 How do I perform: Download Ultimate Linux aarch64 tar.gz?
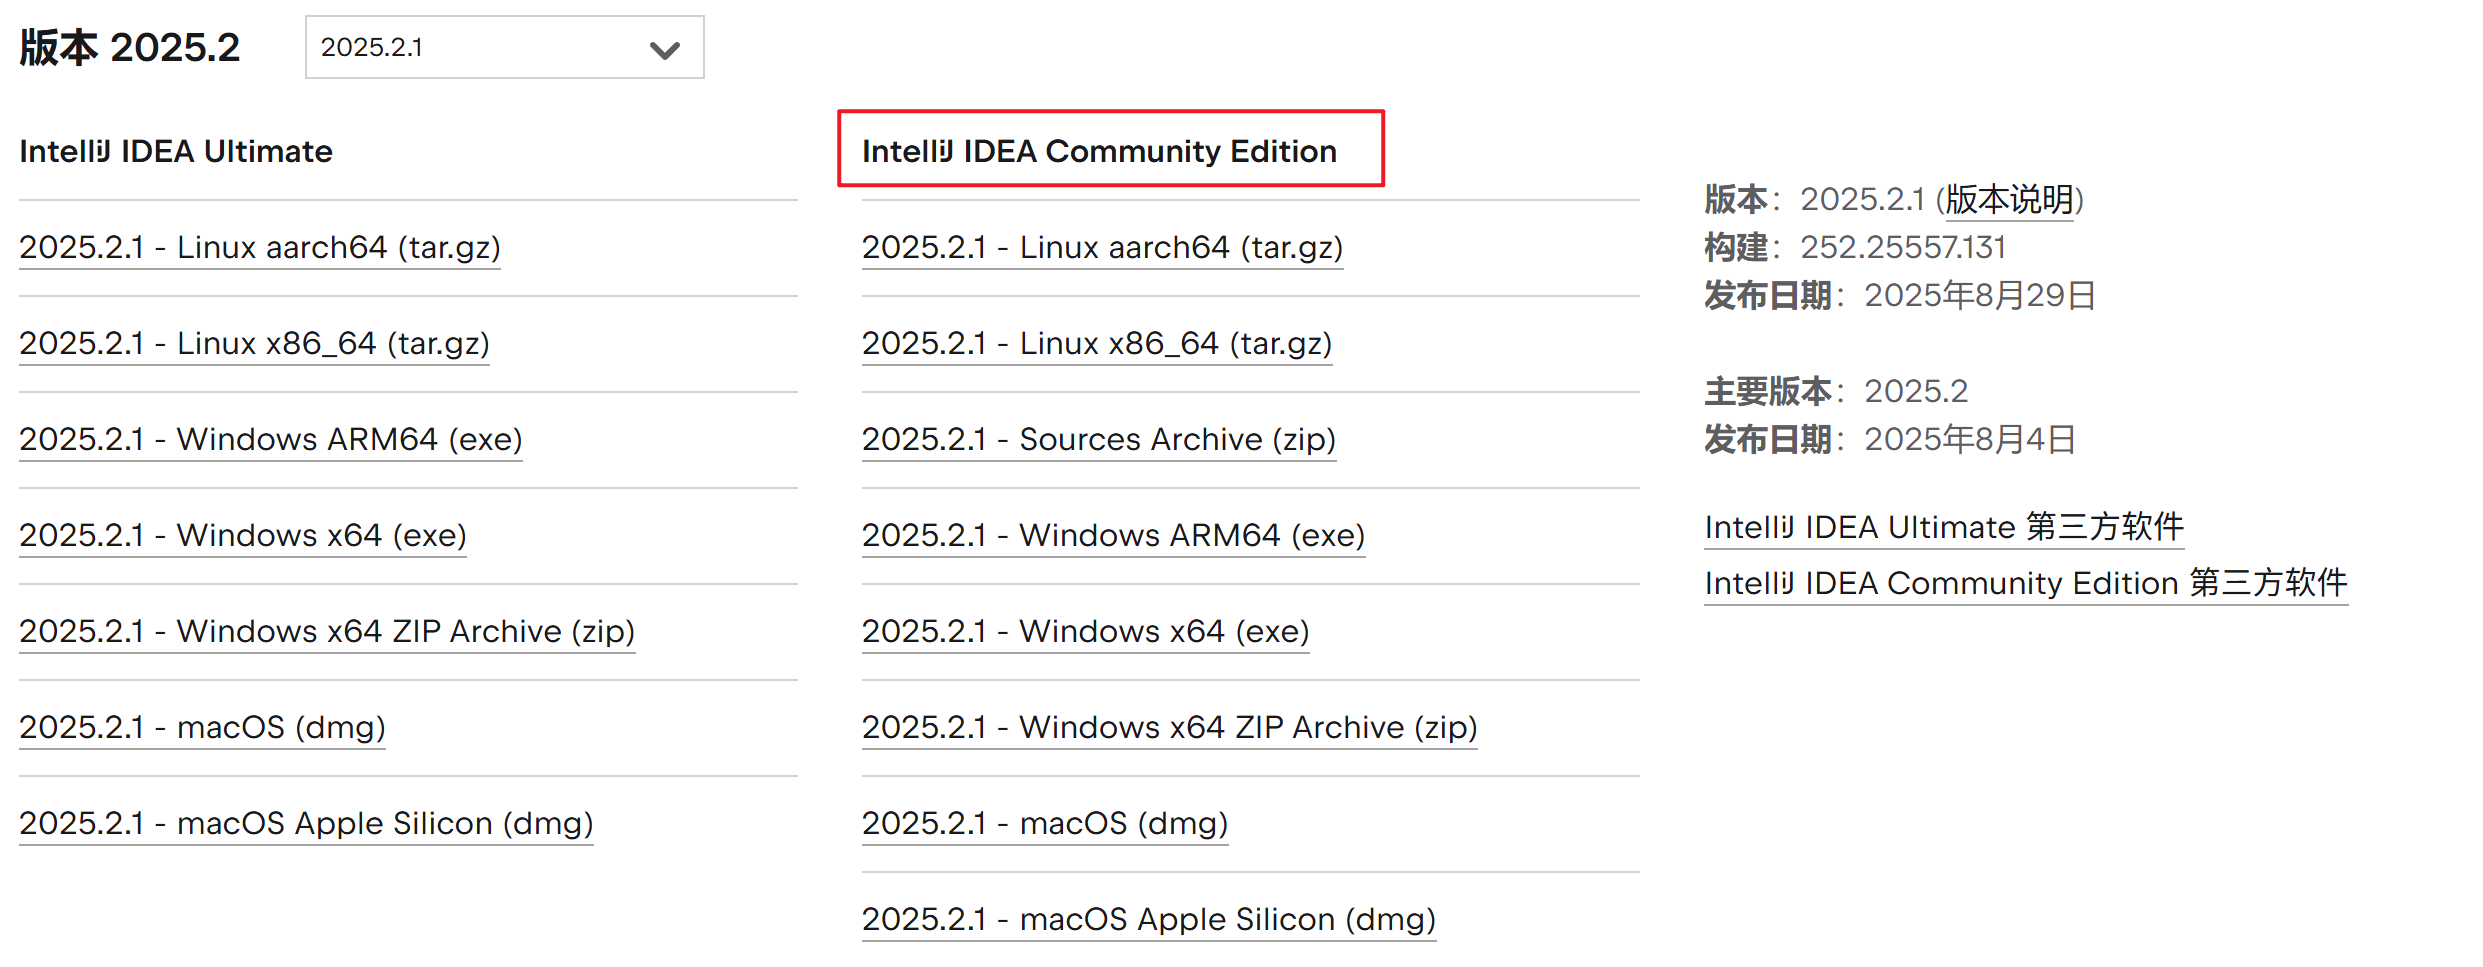click(x=259, y=247)
